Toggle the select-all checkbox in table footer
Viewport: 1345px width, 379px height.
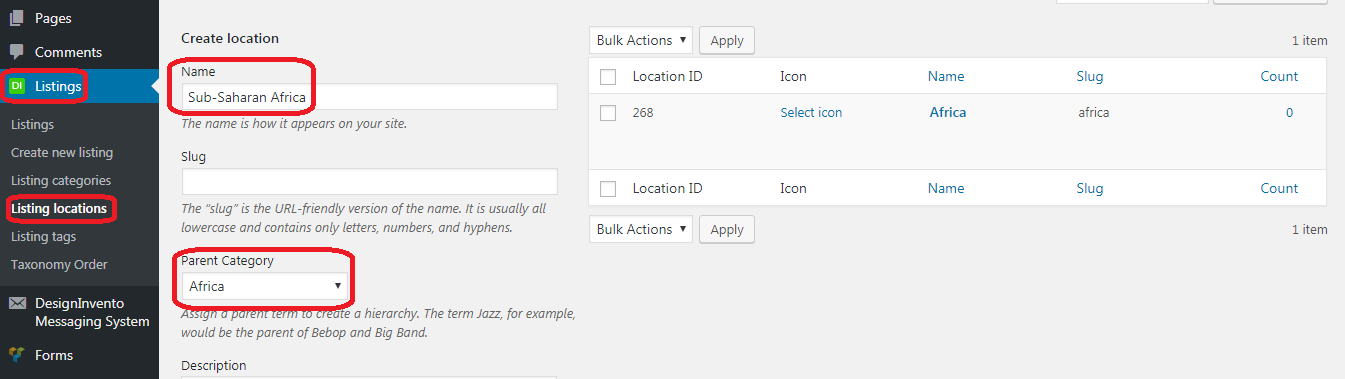[608, 189]
